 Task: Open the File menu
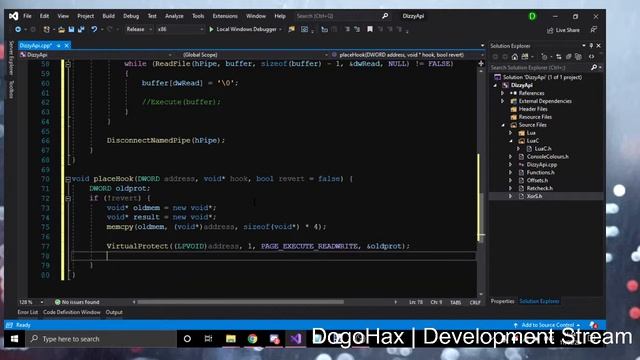(27, 16)
